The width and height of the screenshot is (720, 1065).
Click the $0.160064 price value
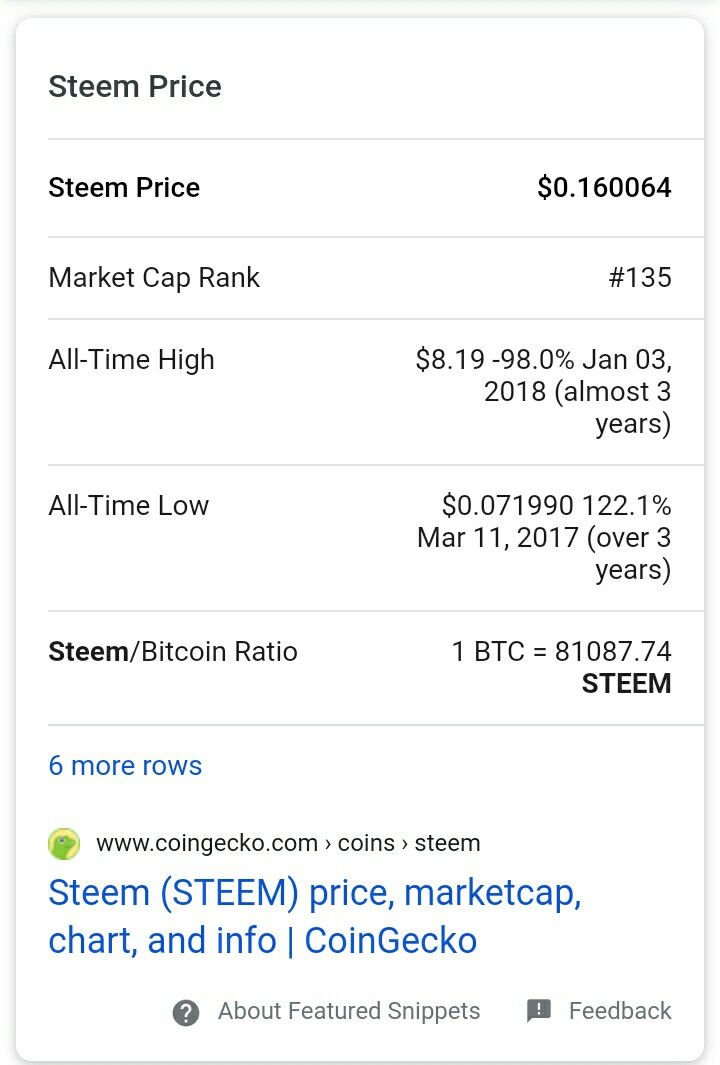(604, 187)
